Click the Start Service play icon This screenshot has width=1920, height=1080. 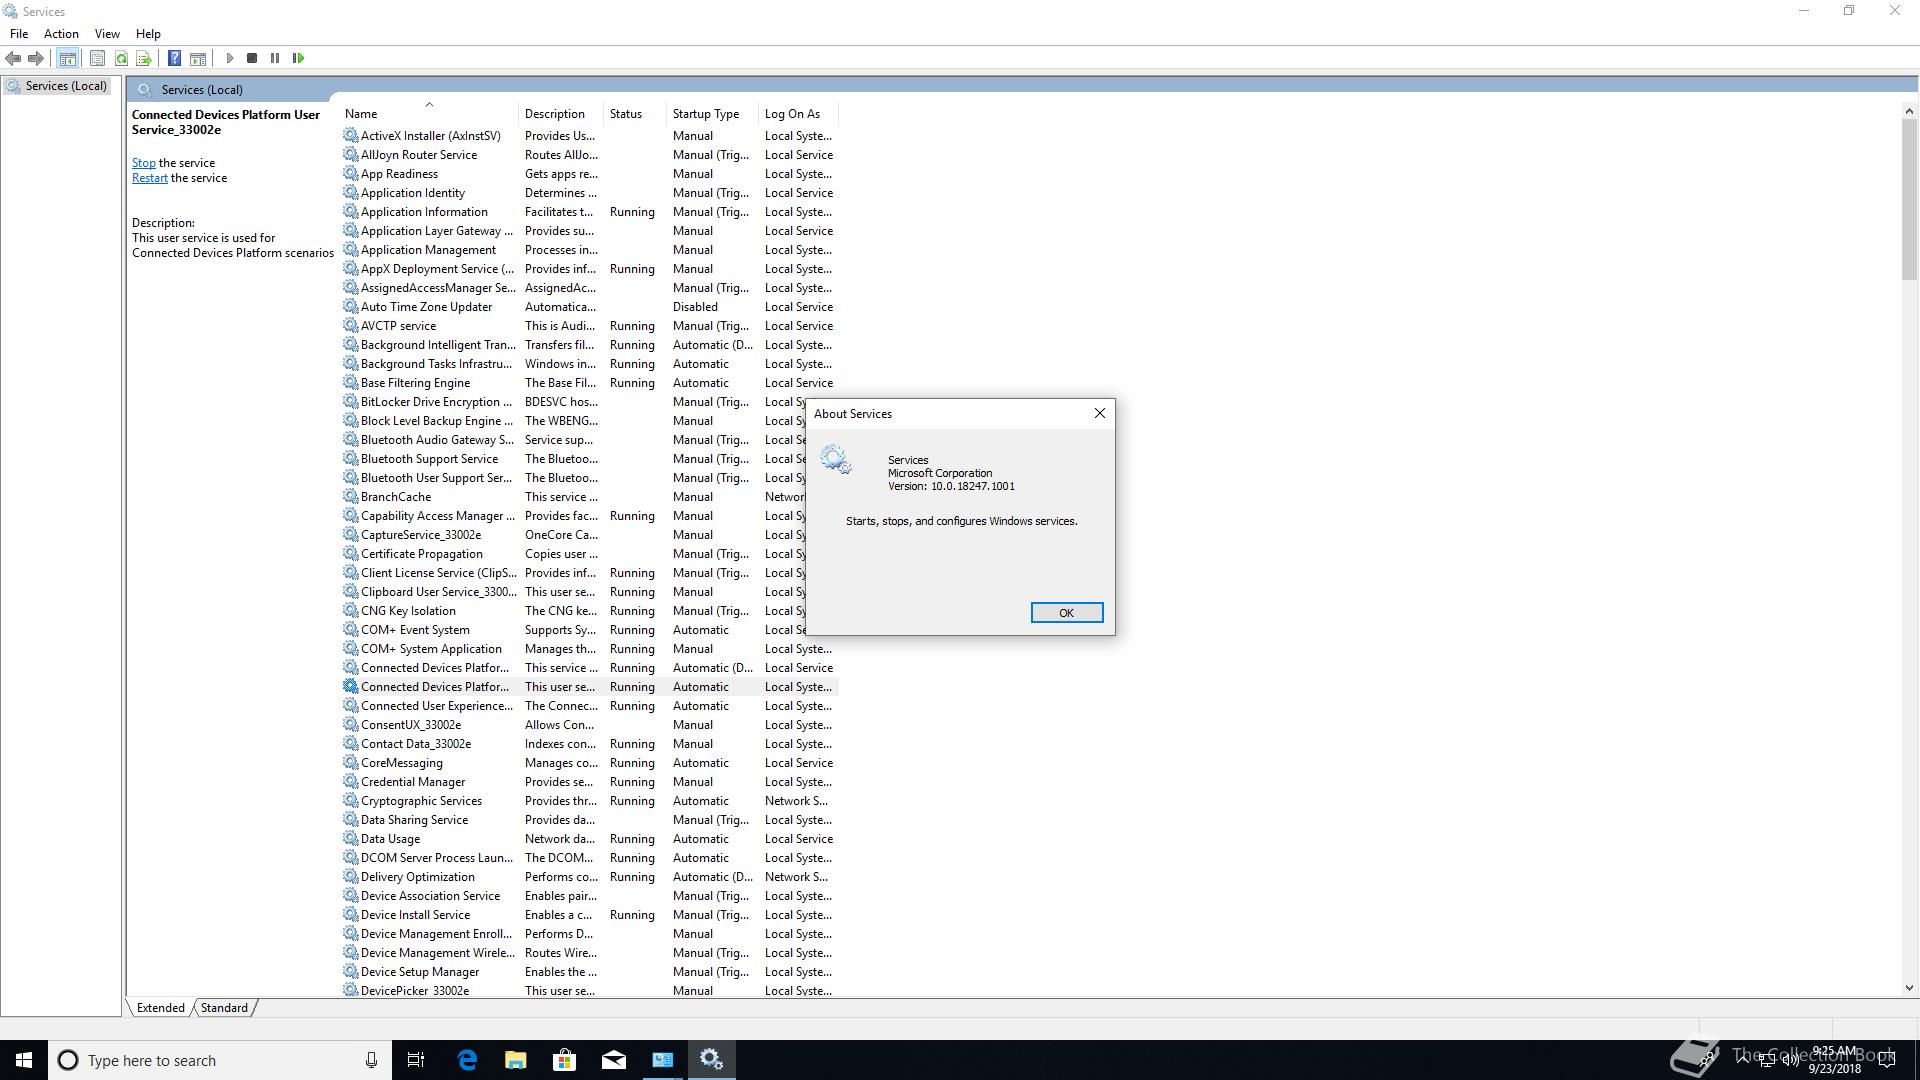229,58
